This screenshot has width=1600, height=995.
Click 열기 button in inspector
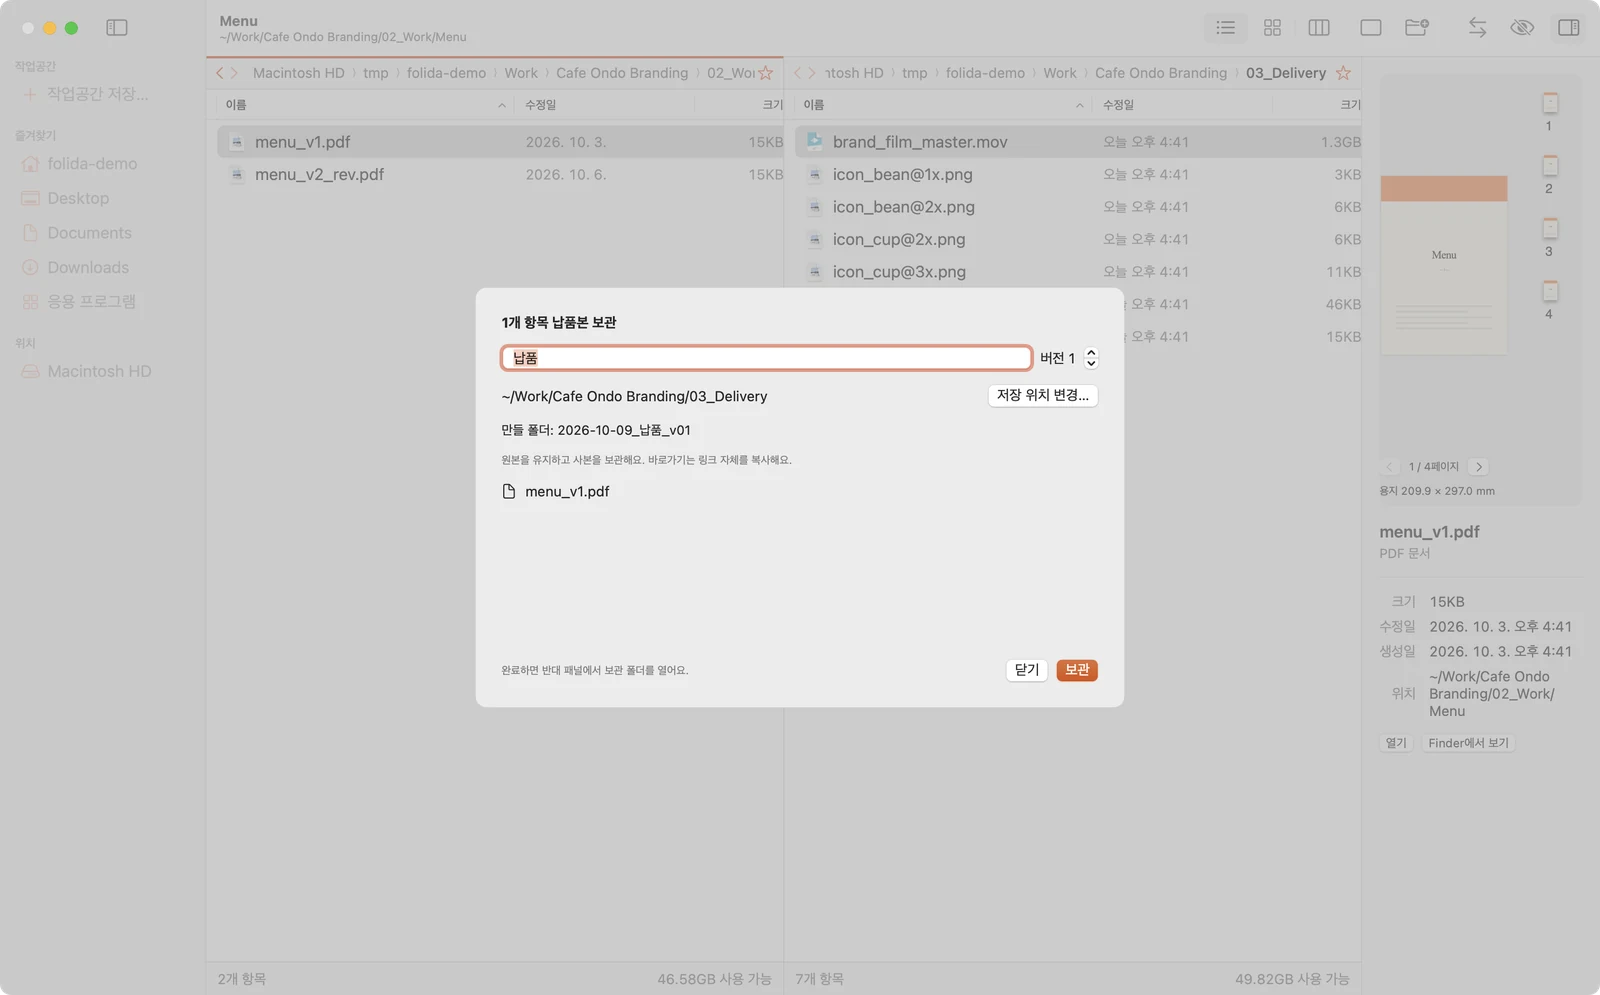(x=1396, y=743)
